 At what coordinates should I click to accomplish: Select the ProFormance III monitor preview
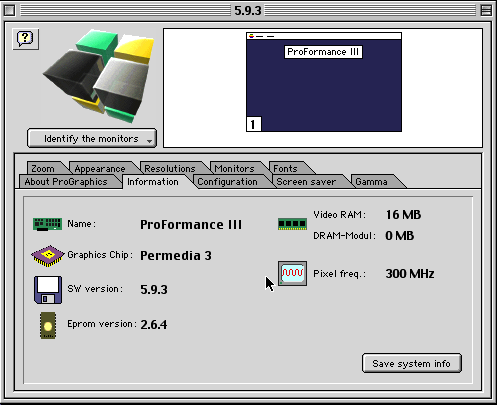click(324, 82)
